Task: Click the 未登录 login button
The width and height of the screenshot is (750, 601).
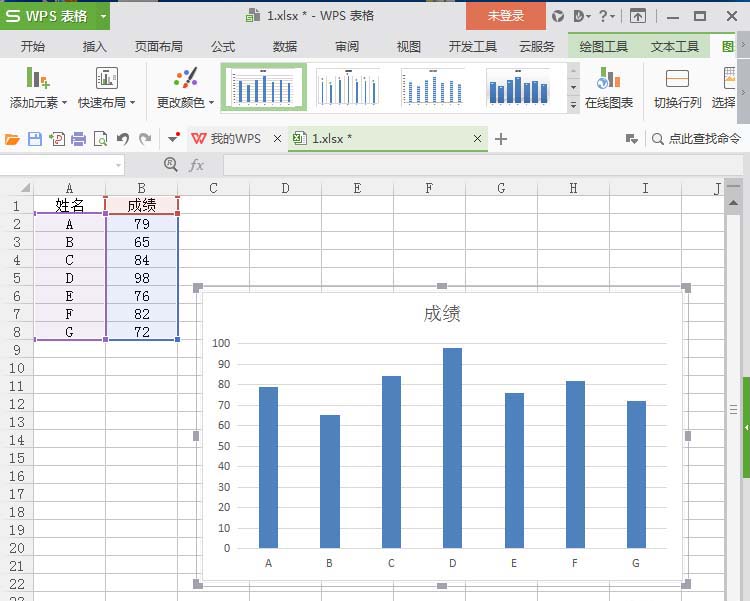Action: click(x=506, y=16)
